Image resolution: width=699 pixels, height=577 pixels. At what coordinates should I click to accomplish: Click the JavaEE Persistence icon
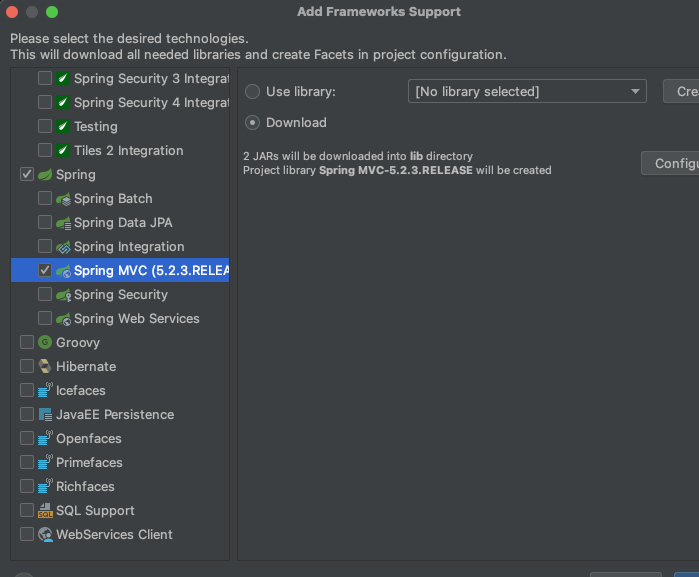point(45,415)
